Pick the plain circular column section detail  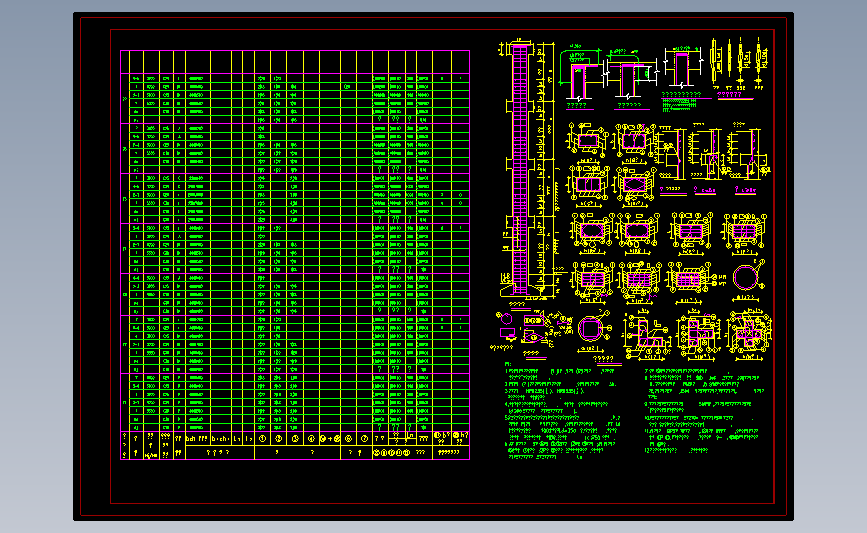pyautogui.click(x=745, y=278)
